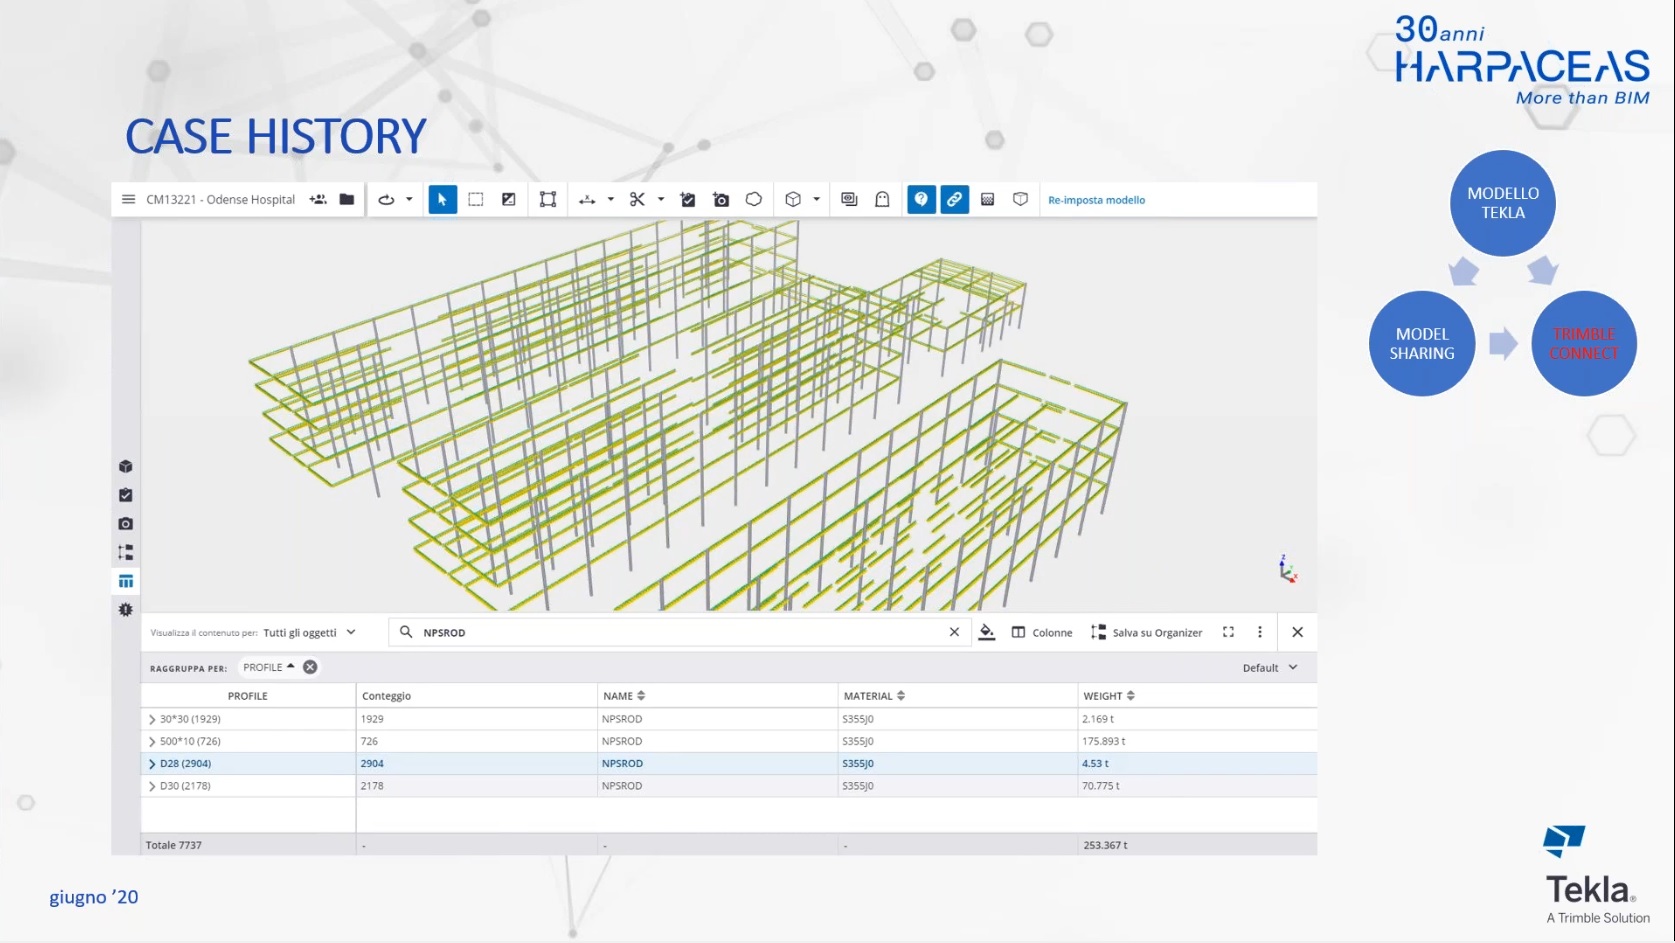
Task: Open the Tutti gli oggetti dropdown
Action: (x=309, y=632)
